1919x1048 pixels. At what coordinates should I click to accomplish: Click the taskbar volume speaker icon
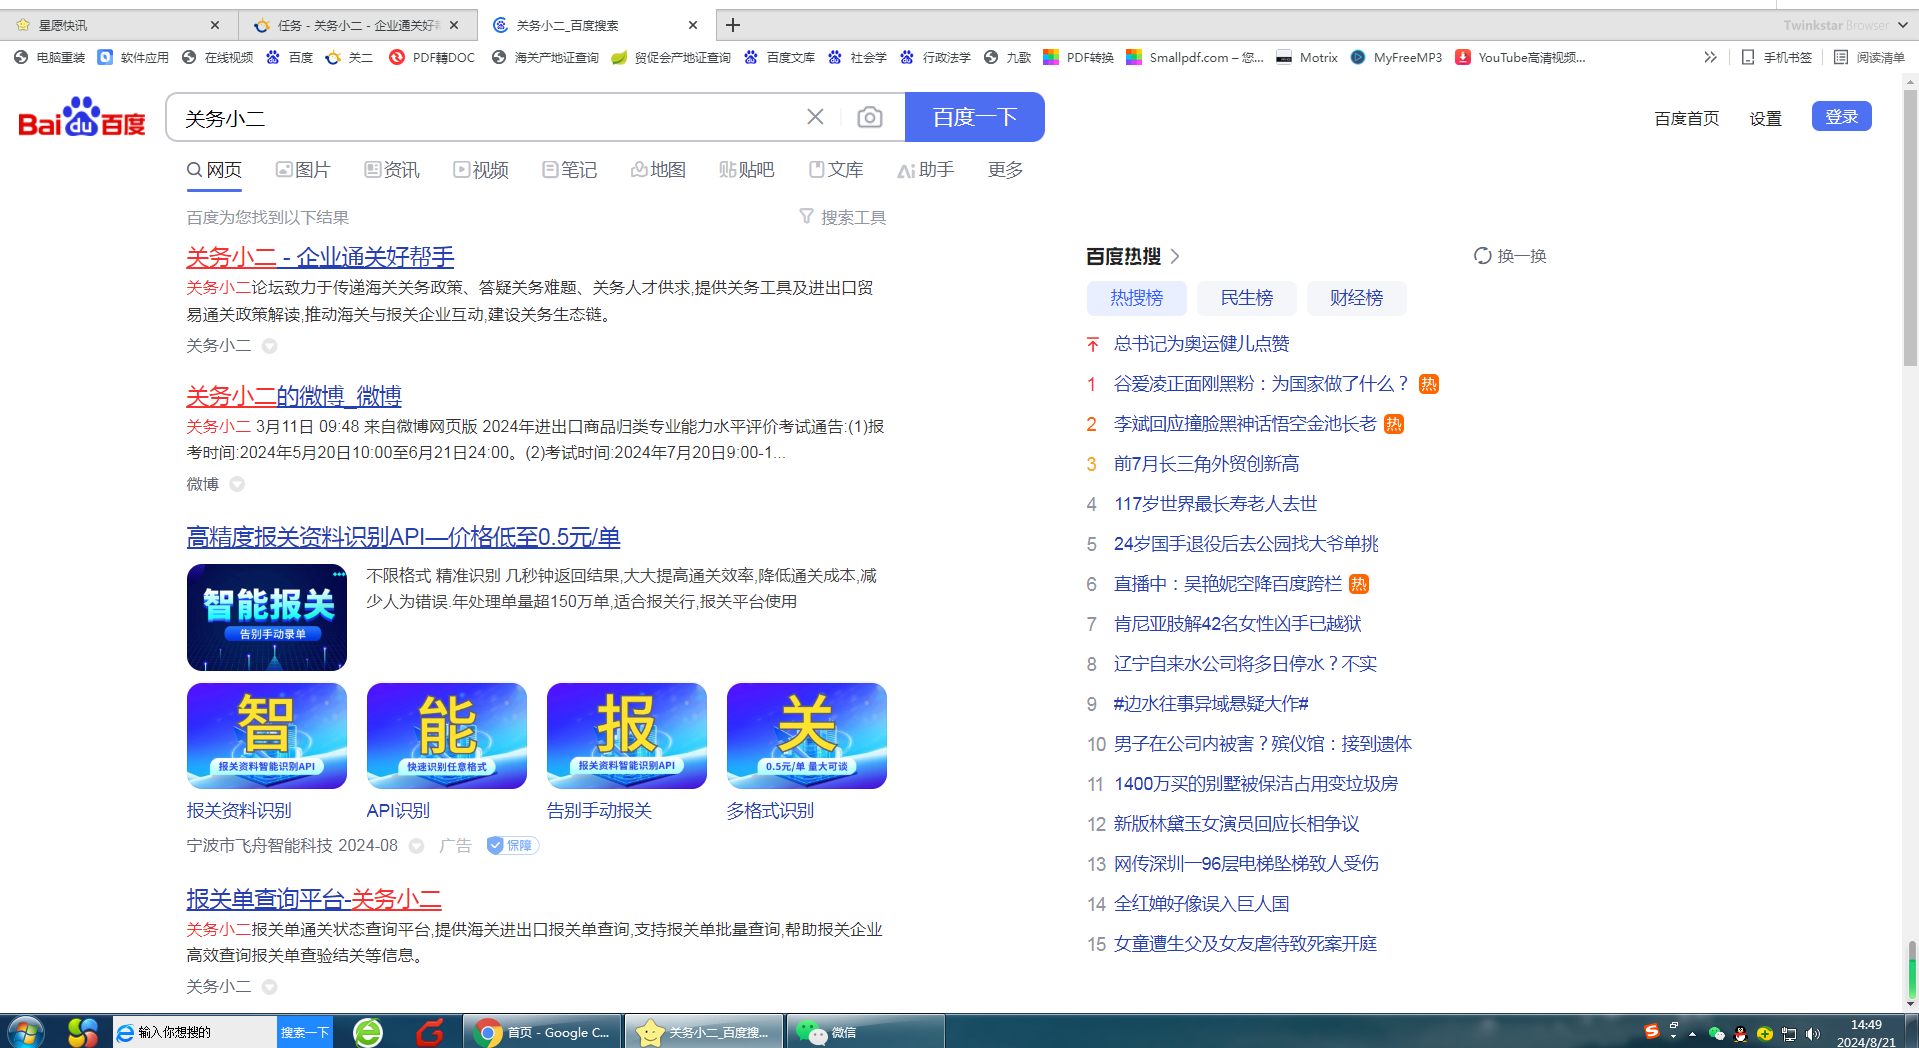[x=1813, y=1033]
